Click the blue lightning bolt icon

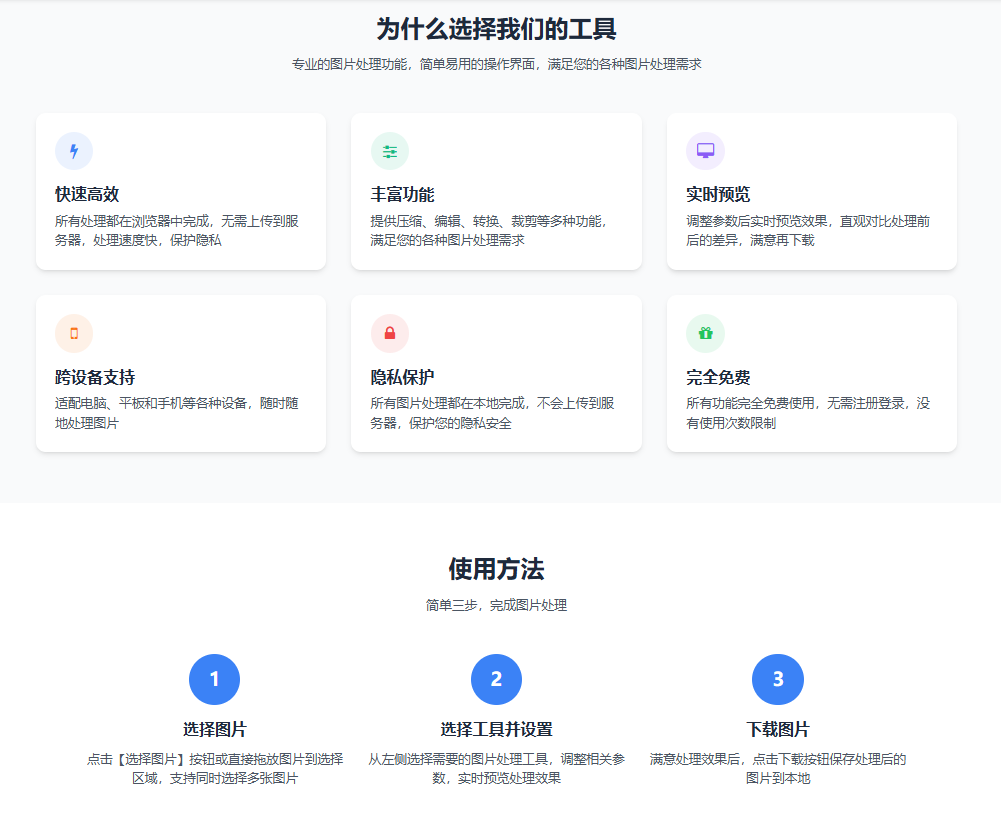(74, 152)
